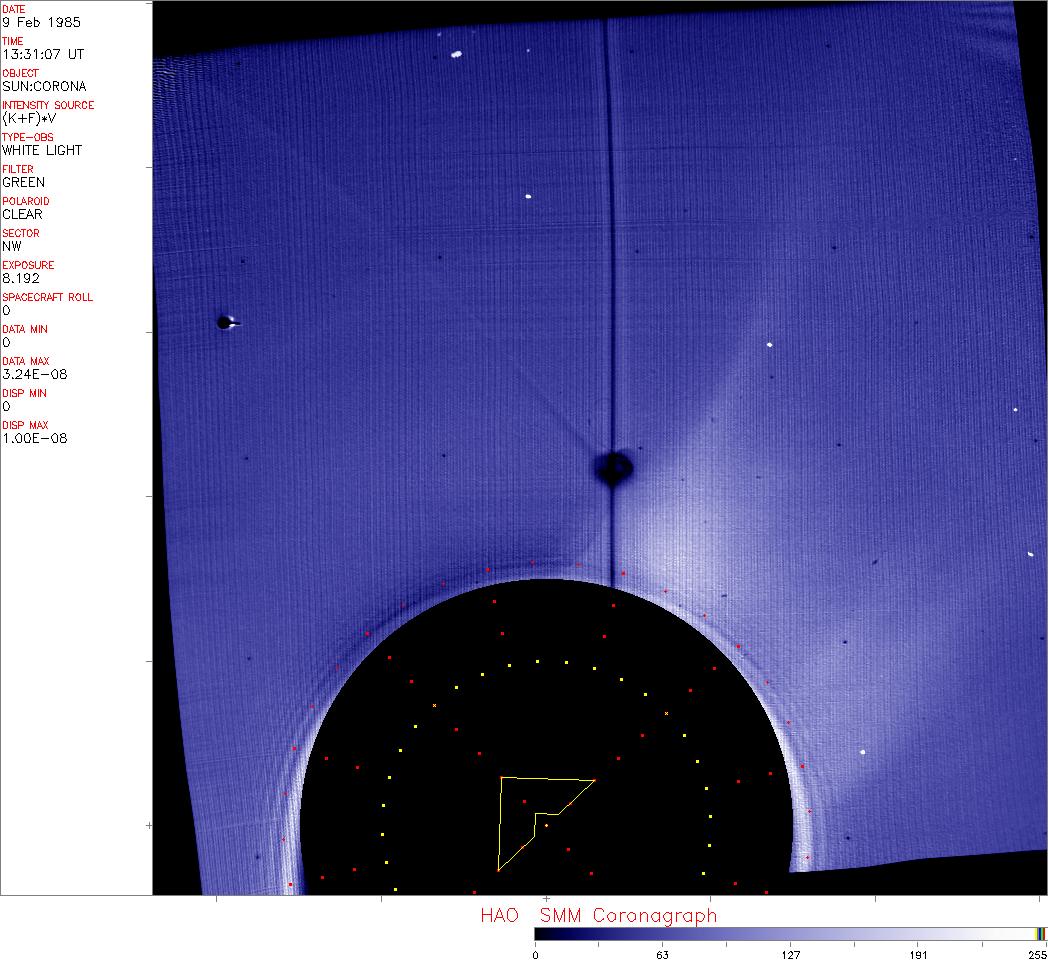The width and height of the screenshot is (1048, 960).
Task: Select the SUN:CORONA object value
Action: tap(44, 86)
